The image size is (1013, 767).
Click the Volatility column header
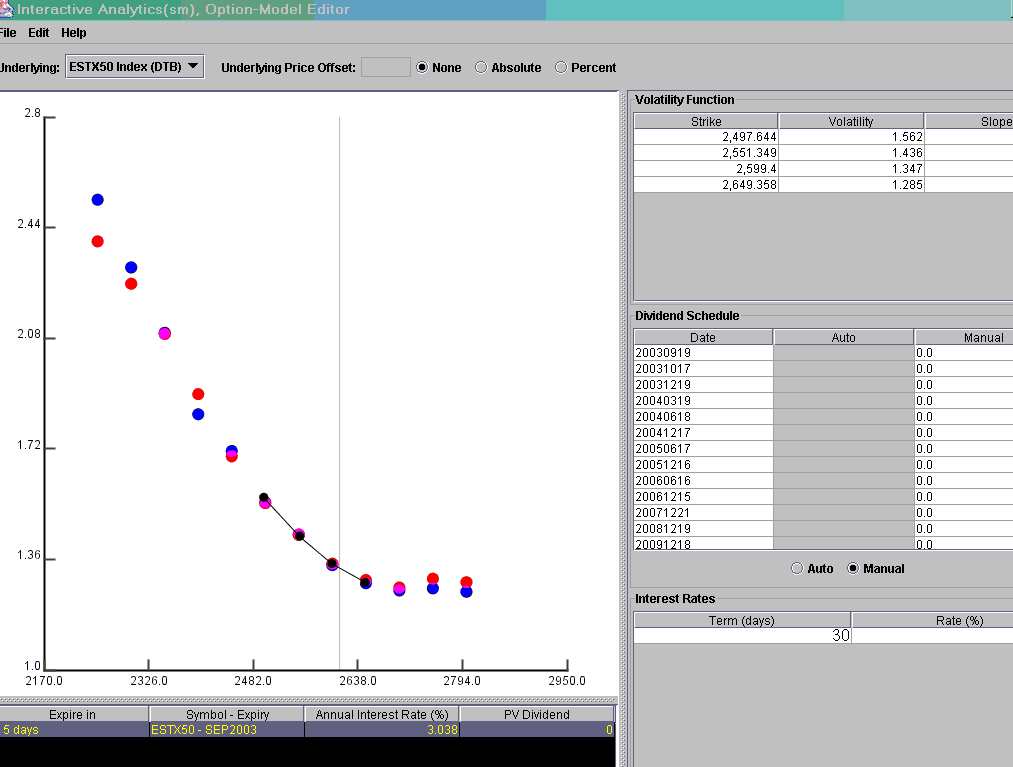coord(850,121)
